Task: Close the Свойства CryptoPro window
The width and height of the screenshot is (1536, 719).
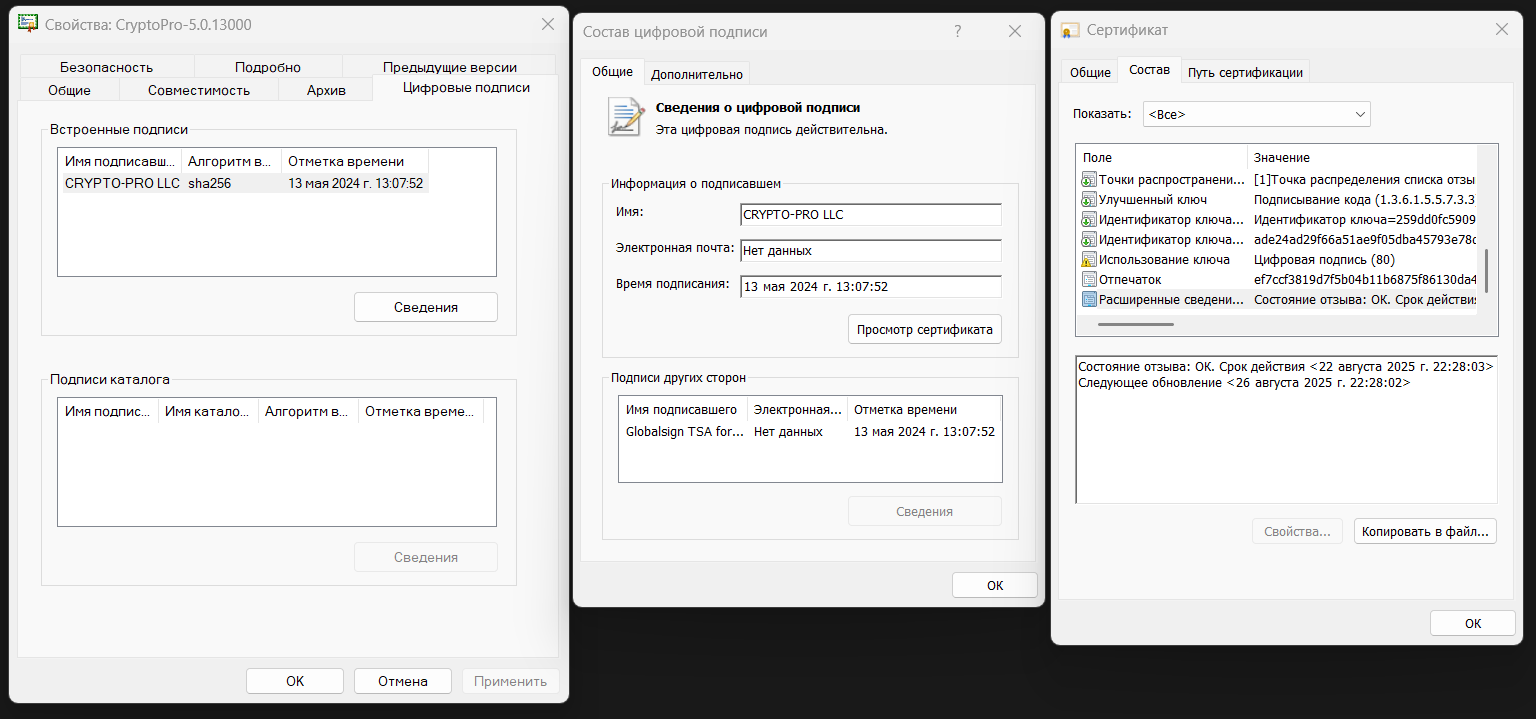Action: tap(547, 24)
